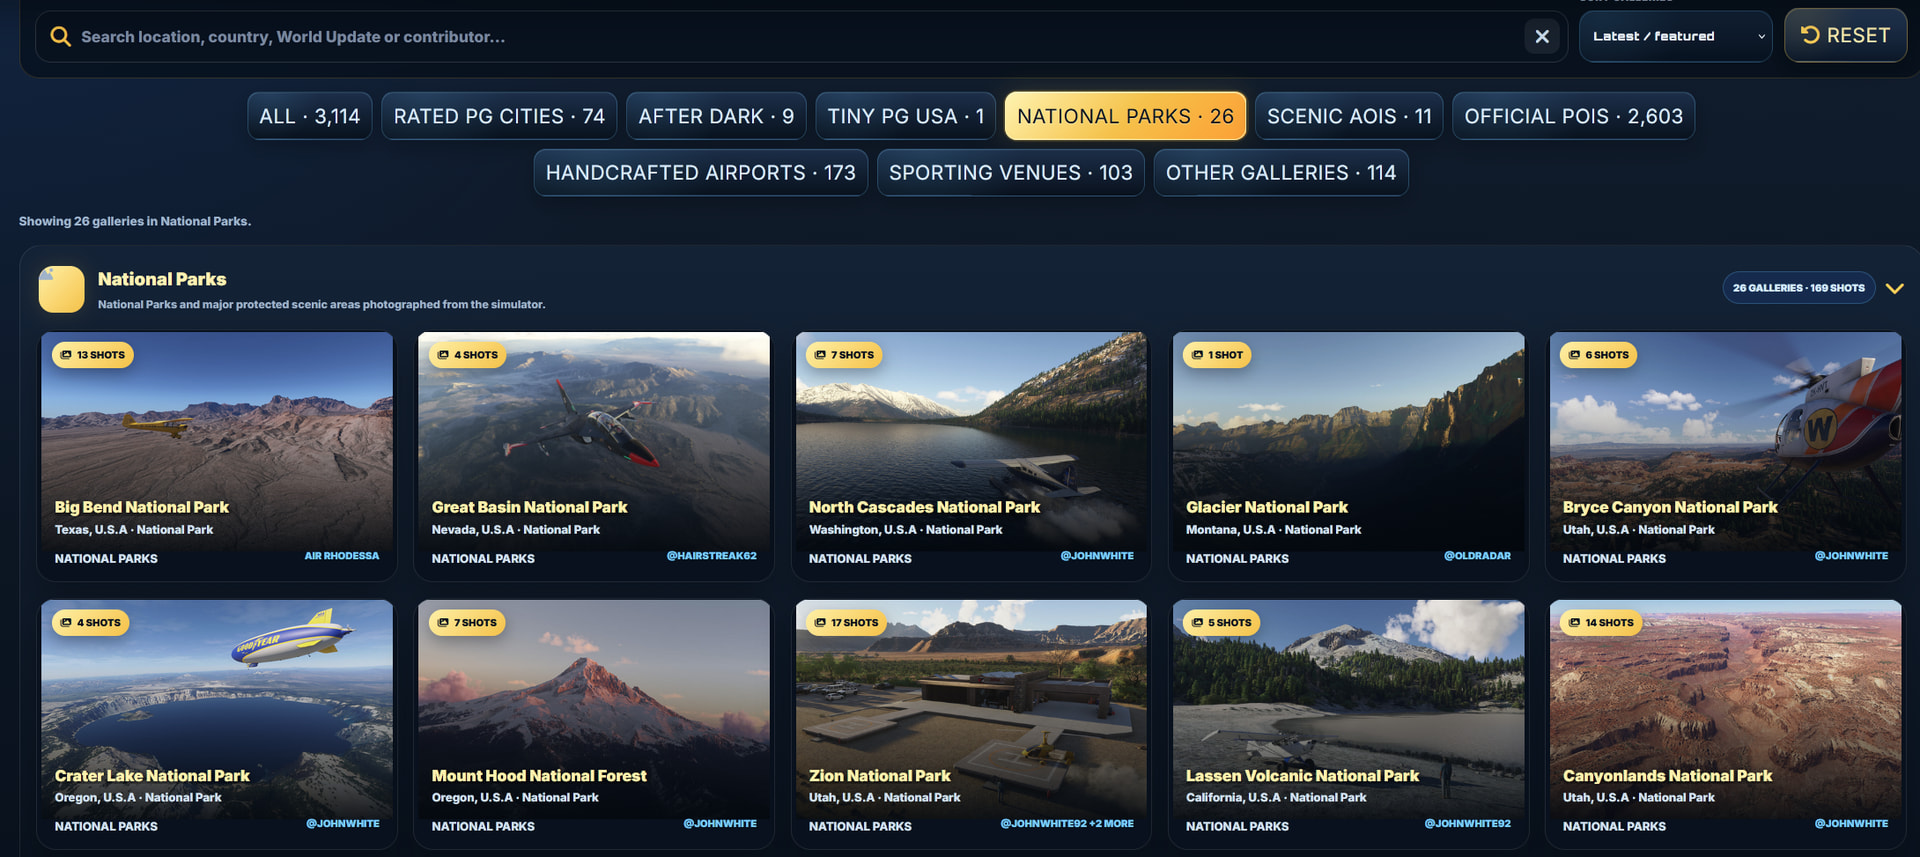The image size is (1920, 857).
Task: Filter by SPORTING VENUES
Action: pos(1011,173)
